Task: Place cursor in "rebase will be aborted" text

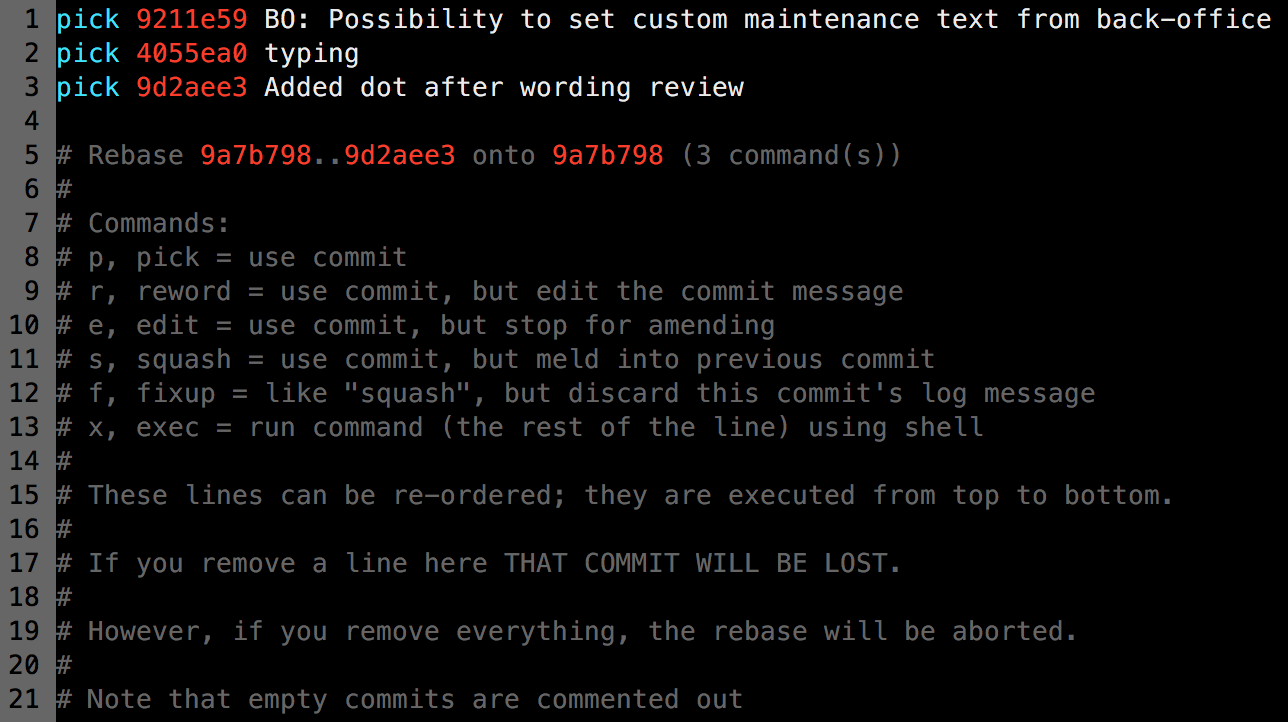Action: [888, 631]
